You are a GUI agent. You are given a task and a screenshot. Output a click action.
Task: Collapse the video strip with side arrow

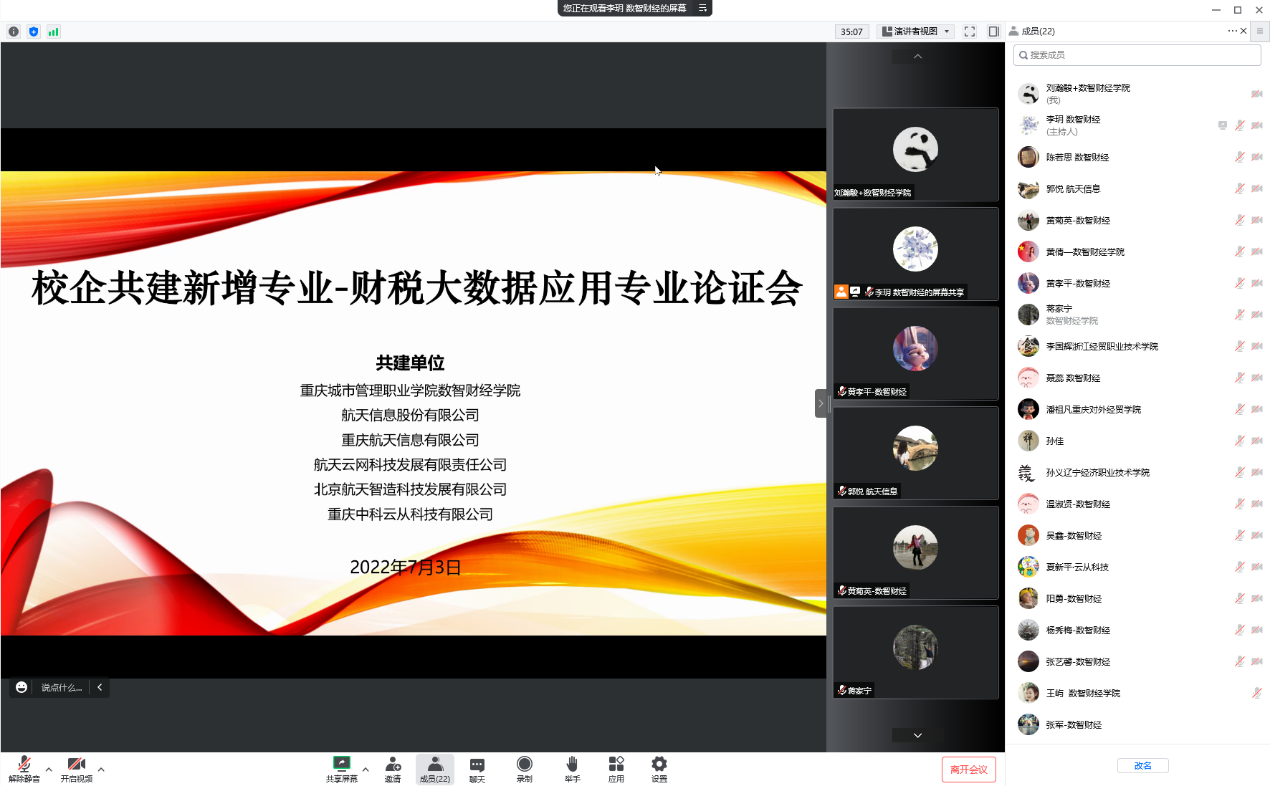click(x=821, y=403)
